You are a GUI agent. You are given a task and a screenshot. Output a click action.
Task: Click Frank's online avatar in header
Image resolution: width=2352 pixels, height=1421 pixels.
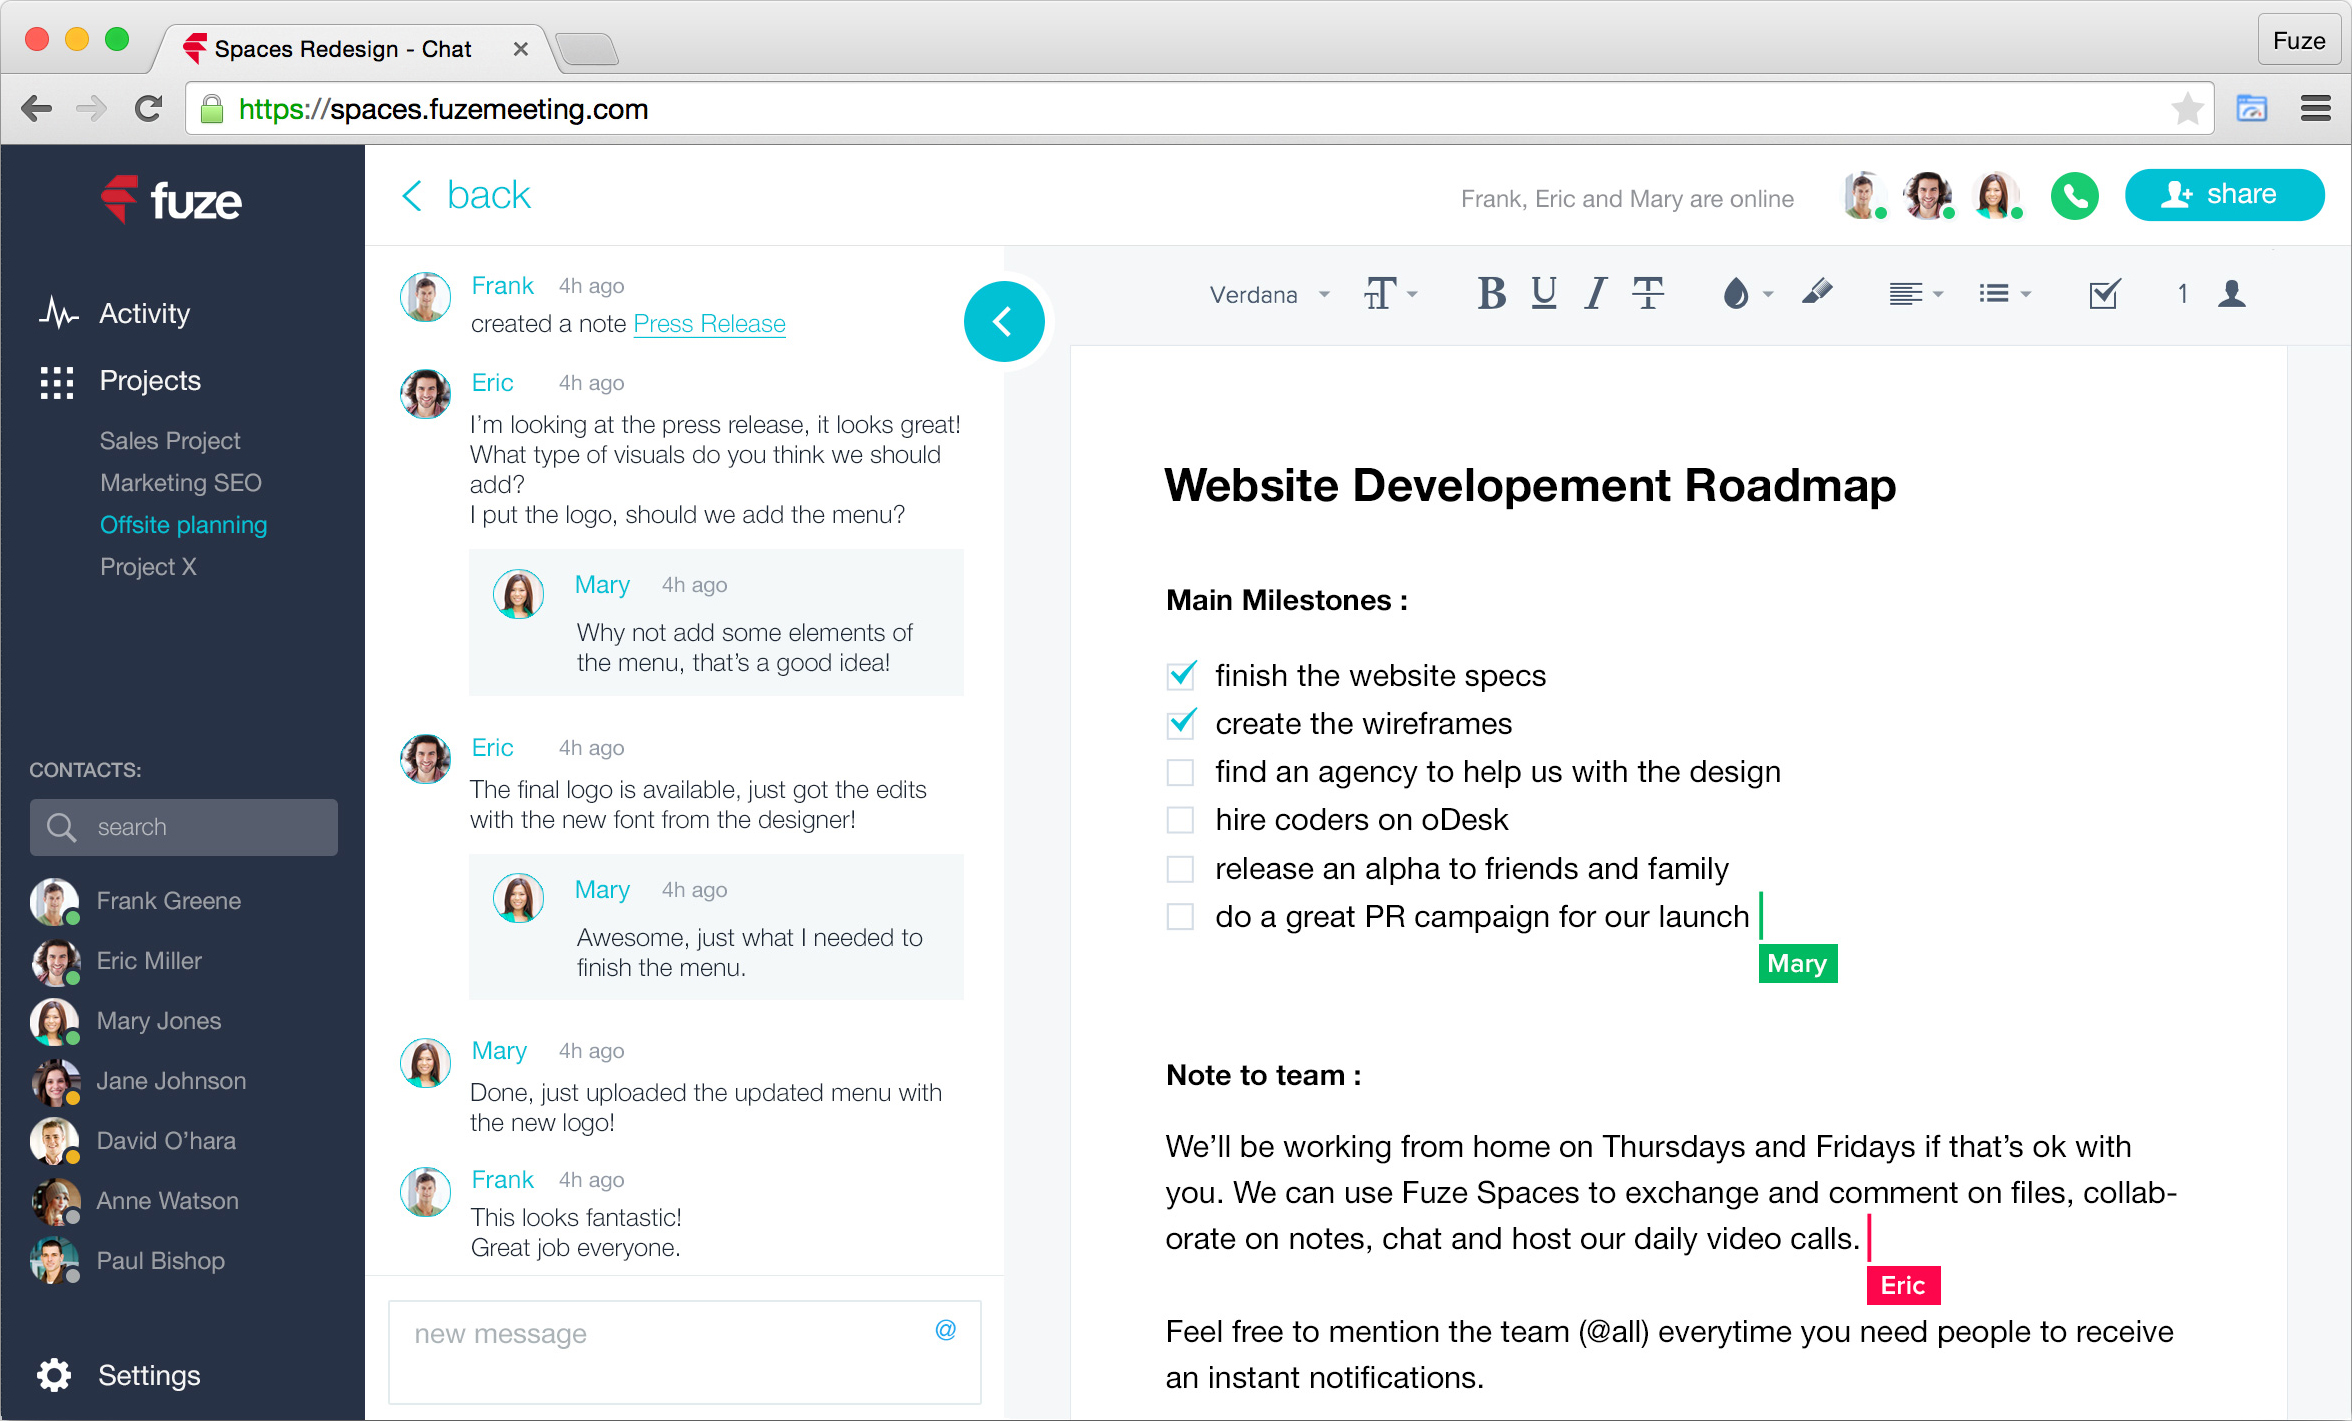1863,195
